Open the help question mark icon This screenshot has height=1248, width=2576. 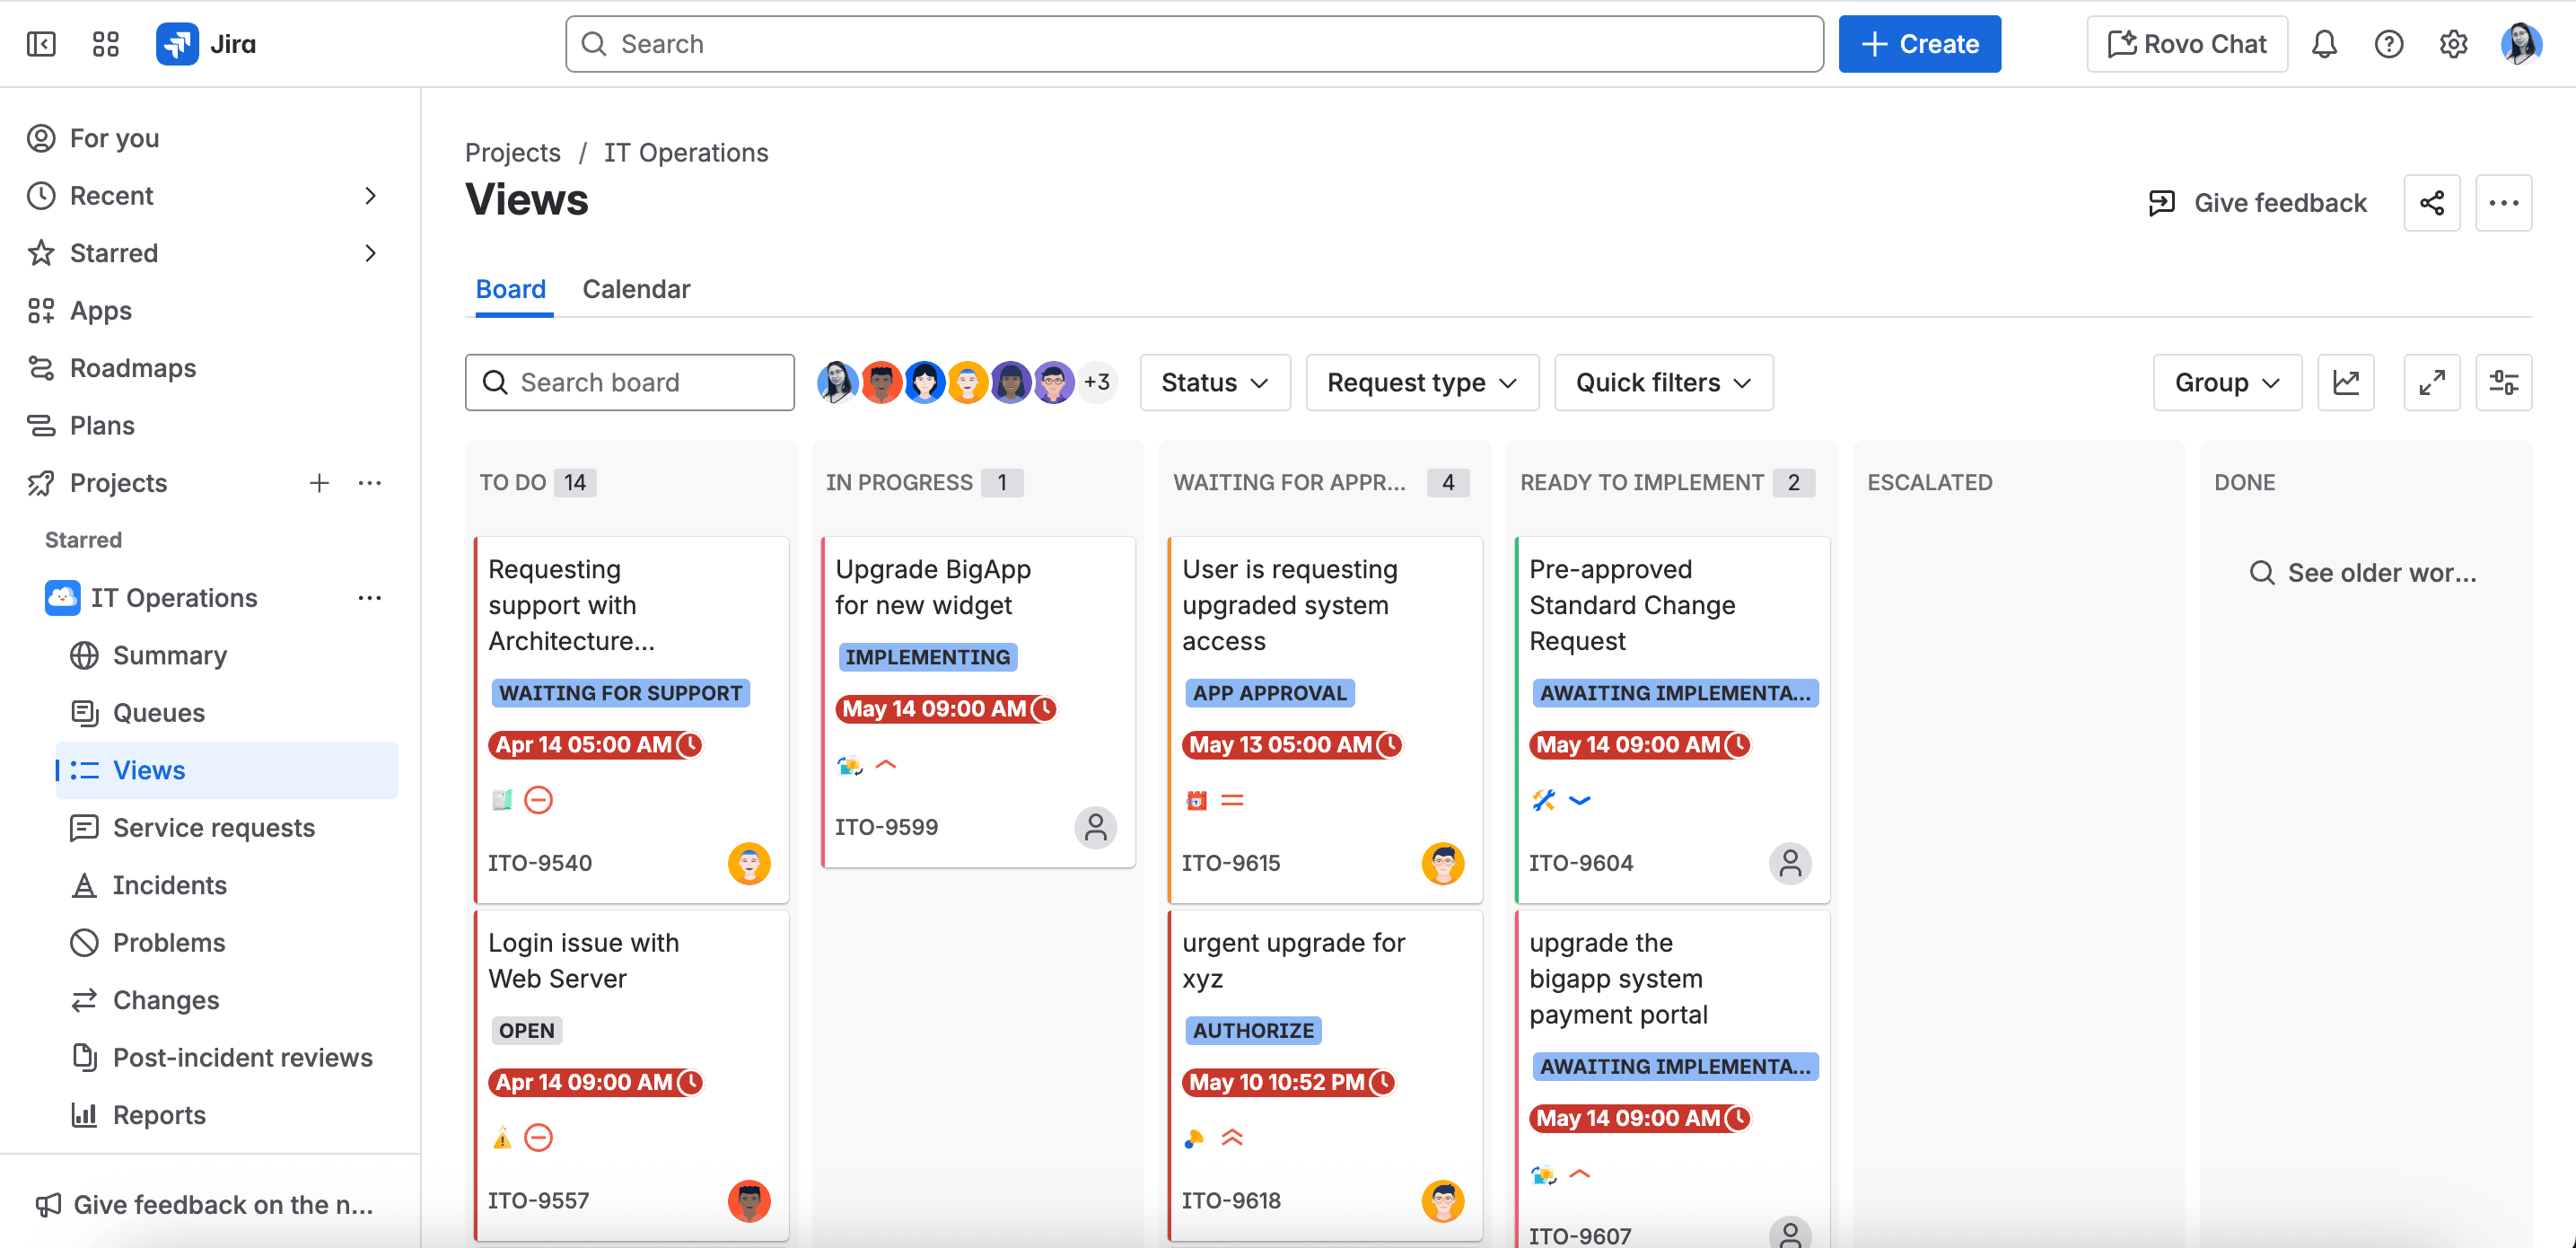tap(2388, 44)
